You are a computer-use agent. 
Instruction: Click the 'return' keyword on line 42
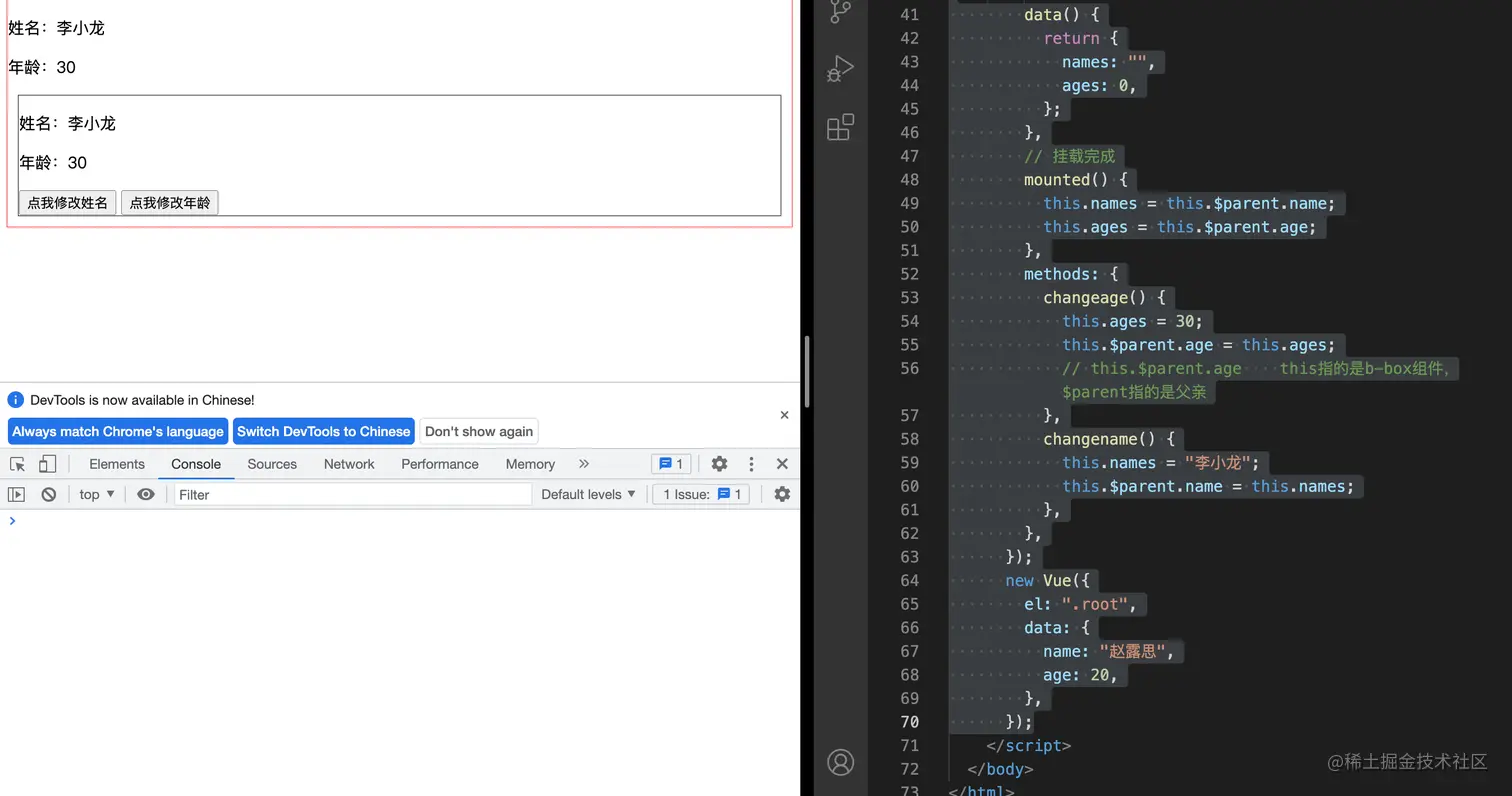coord(1071,38)
